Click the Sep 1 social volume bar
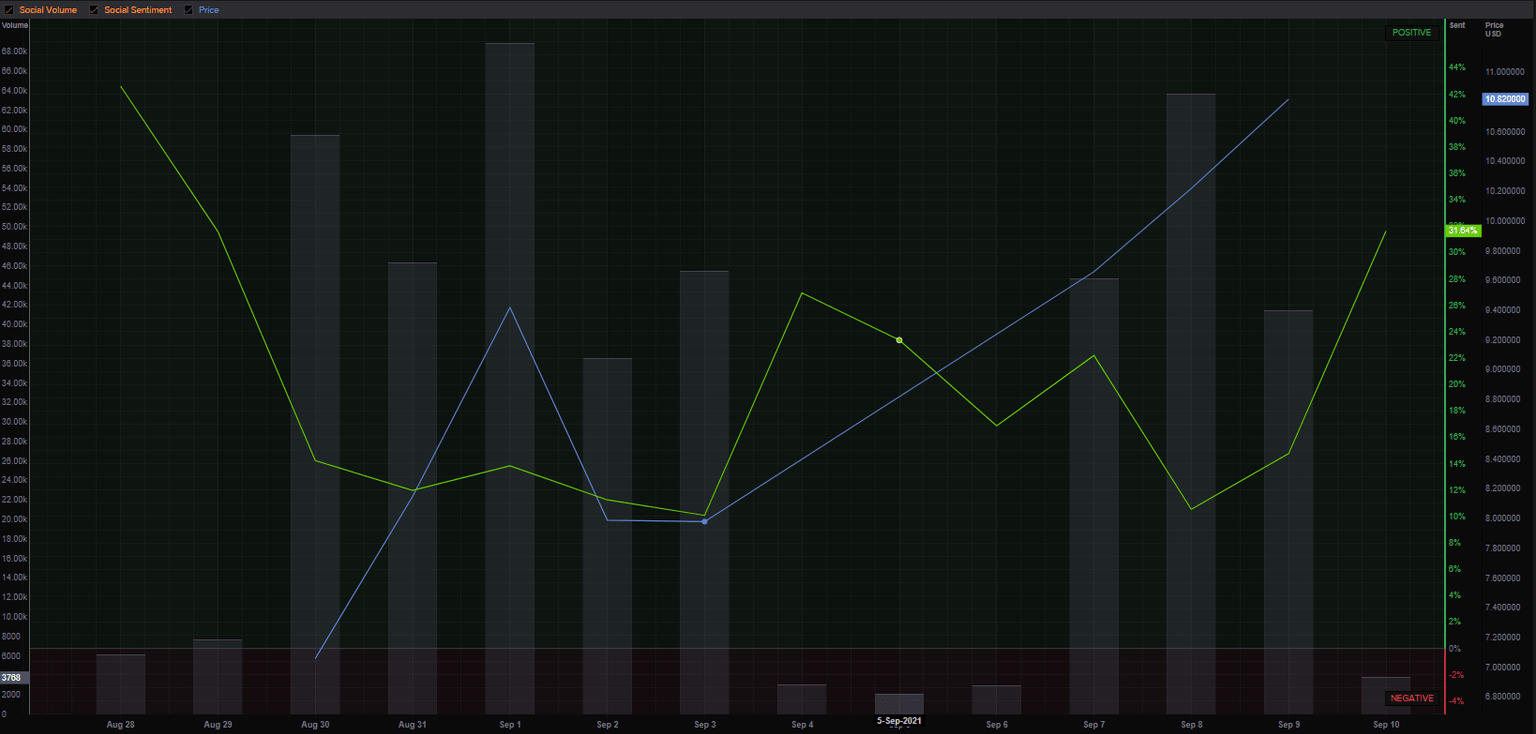Viewport: 1536px width, 734px height. coord(510,379)
